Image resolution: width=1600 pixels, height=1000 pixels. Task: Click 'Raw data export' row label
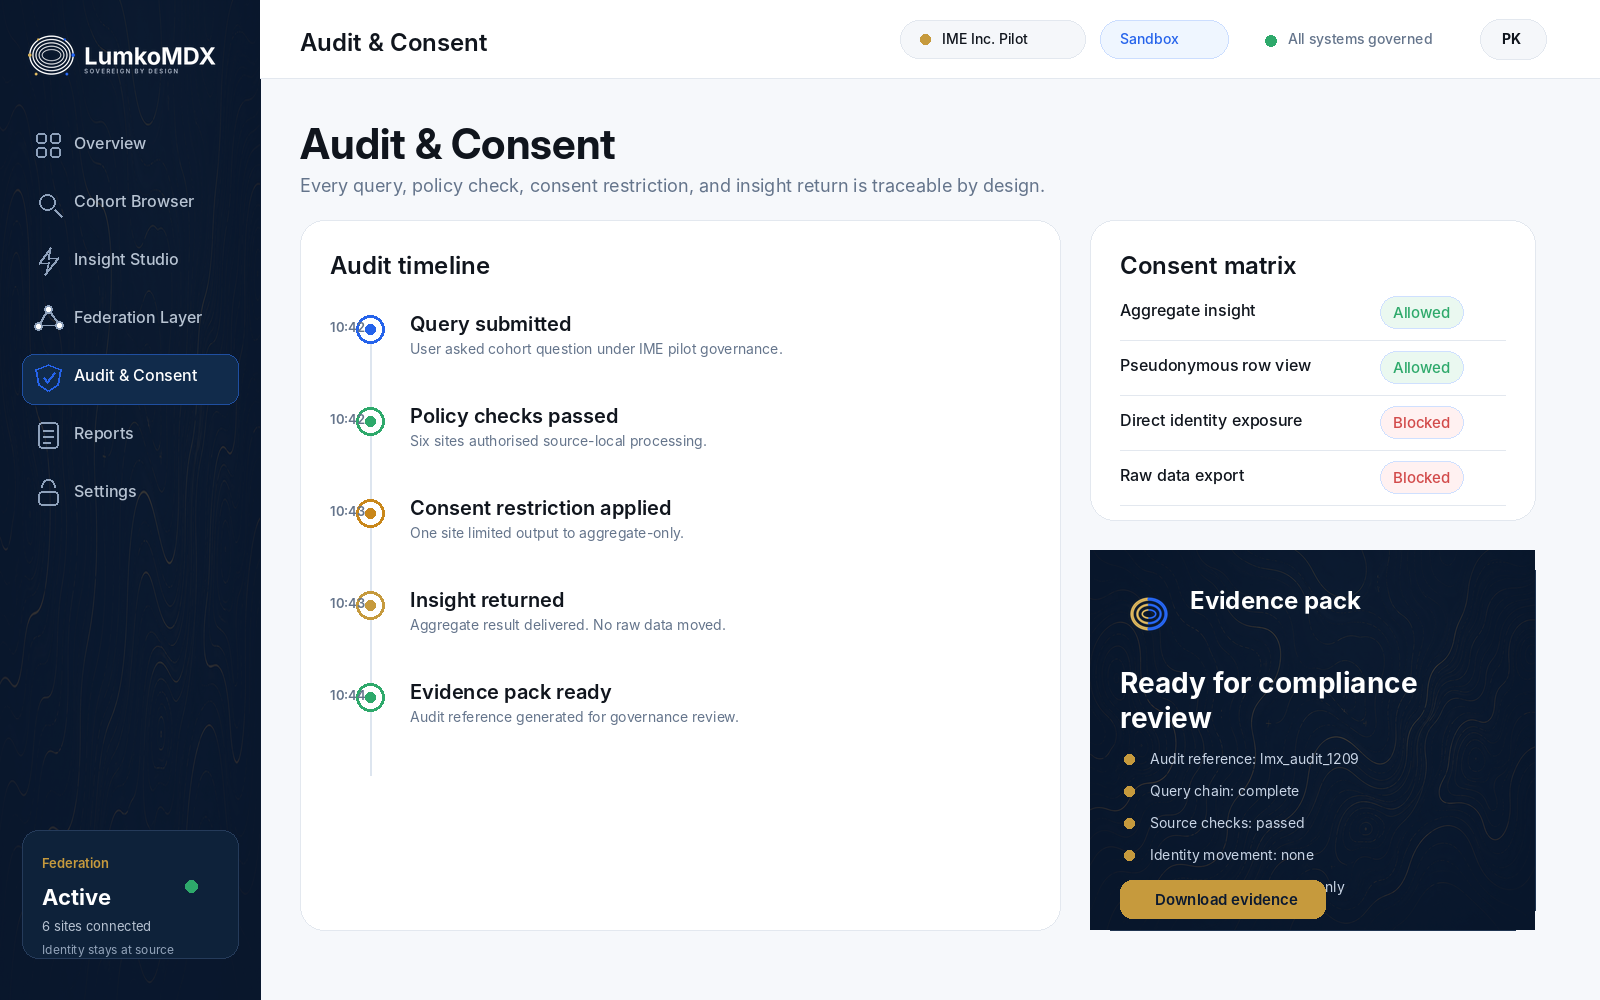point(1182,475)
